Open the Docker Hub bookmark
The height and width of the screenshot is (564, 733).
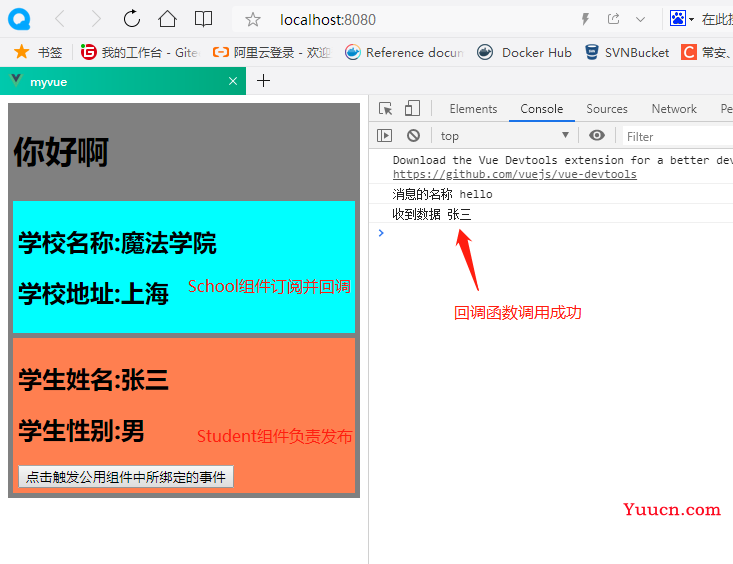point(525,52)
